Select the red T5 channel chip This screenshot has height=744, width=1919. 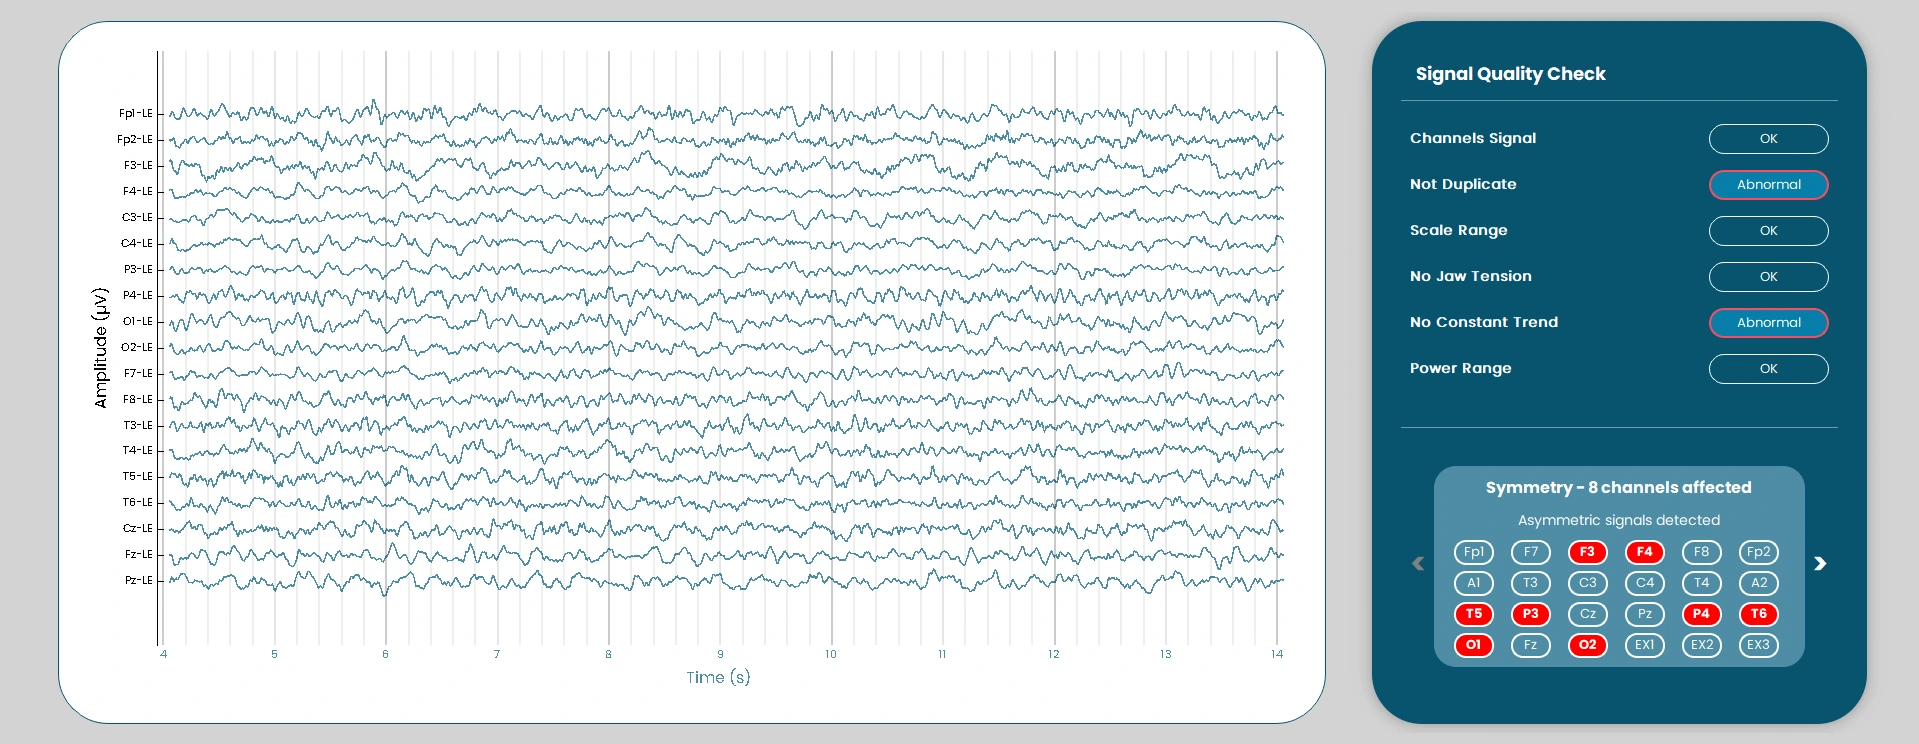click(x=1473, y=614)
